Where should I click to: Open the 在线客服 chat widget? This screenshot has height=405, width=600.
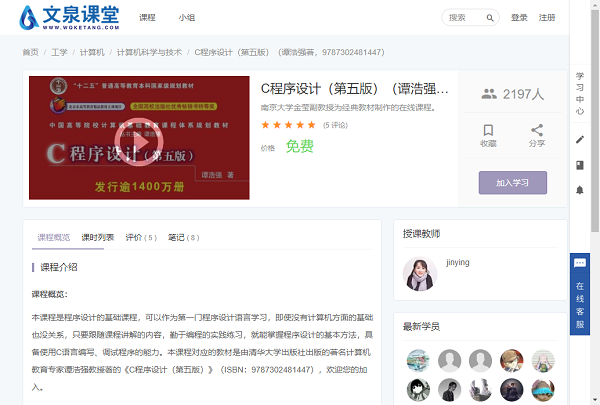tap(580, 291)
